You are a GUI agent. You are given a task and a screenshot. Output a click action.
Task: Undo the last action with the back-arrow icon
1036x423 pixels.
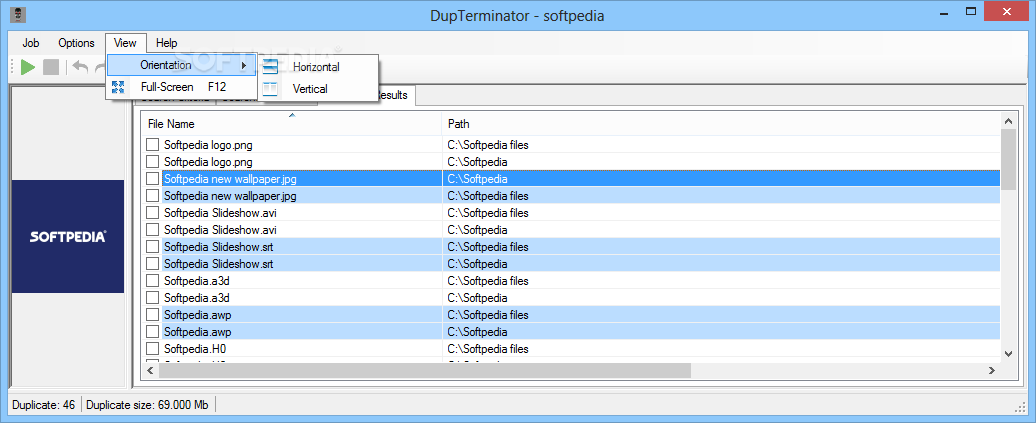click(80, 67)
